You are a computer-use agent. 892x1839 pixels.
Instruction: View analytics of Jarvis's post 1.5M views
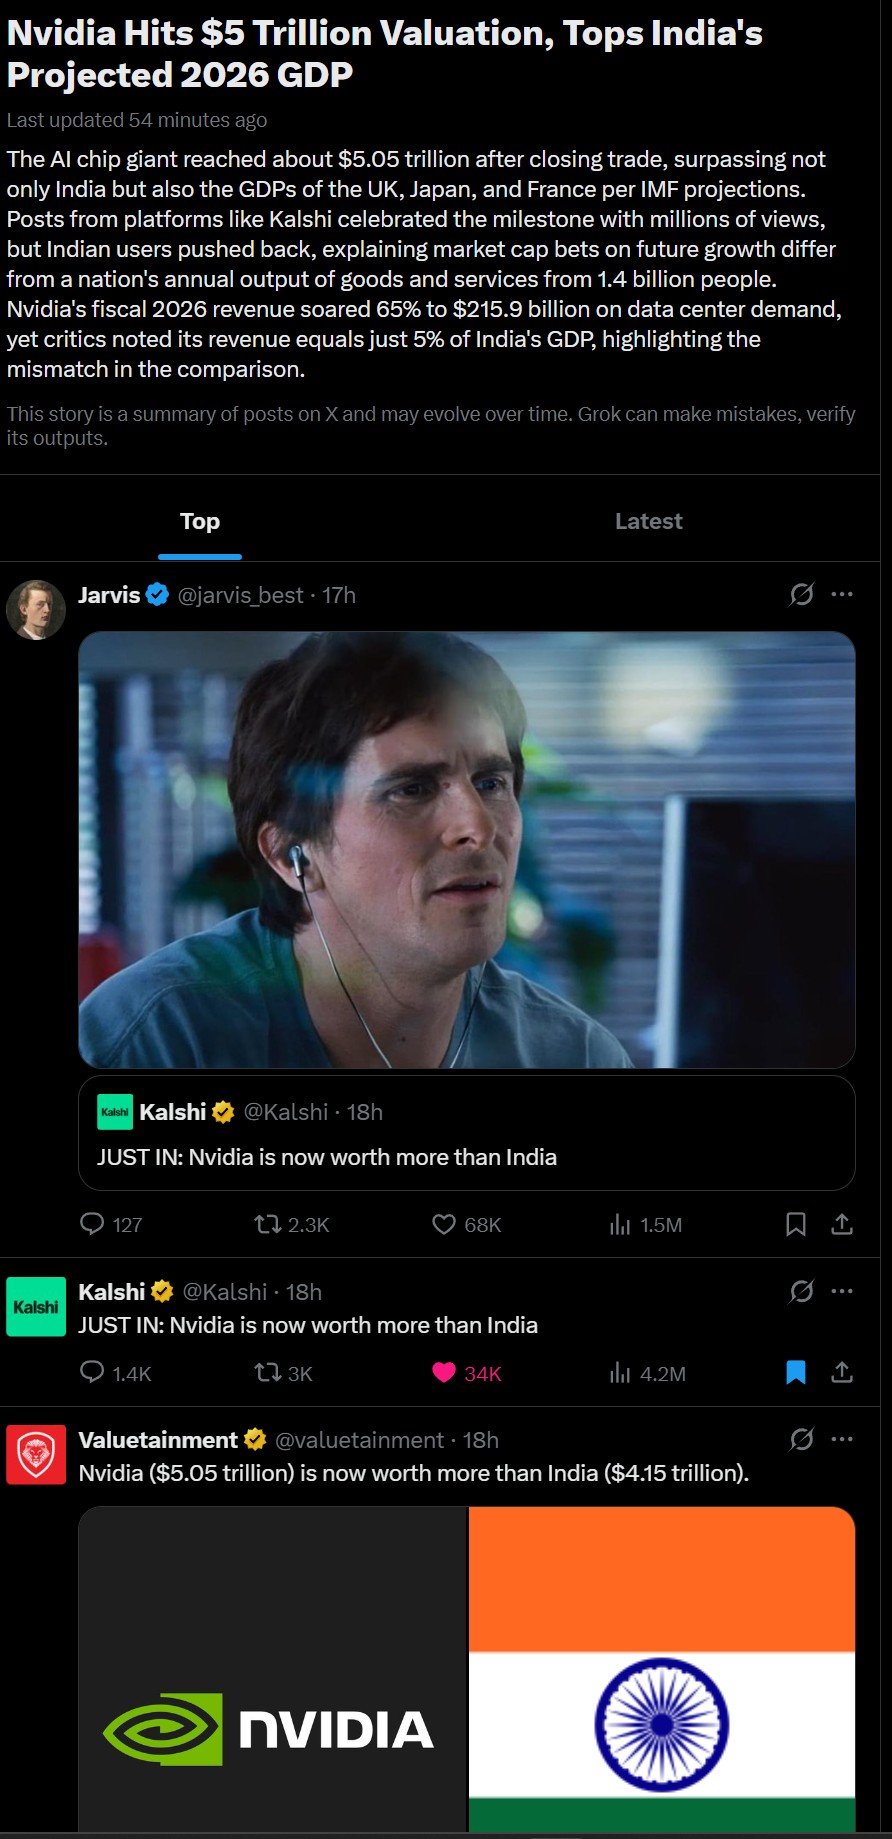point(645,1224)
